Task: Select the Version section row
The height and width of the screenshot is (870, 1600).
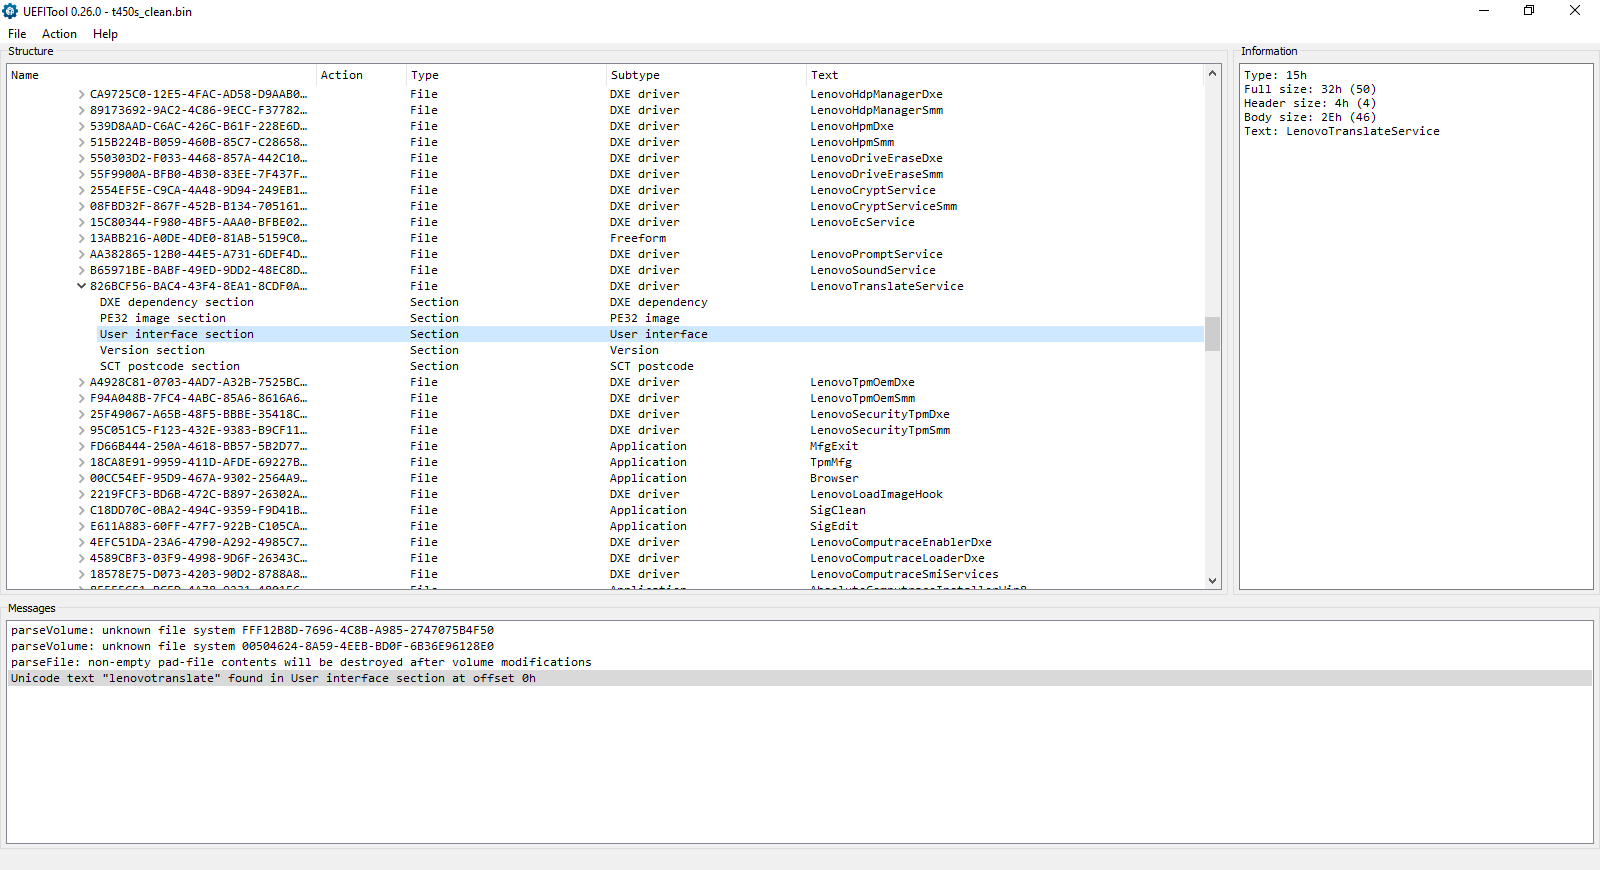Action: pos(605,350)
